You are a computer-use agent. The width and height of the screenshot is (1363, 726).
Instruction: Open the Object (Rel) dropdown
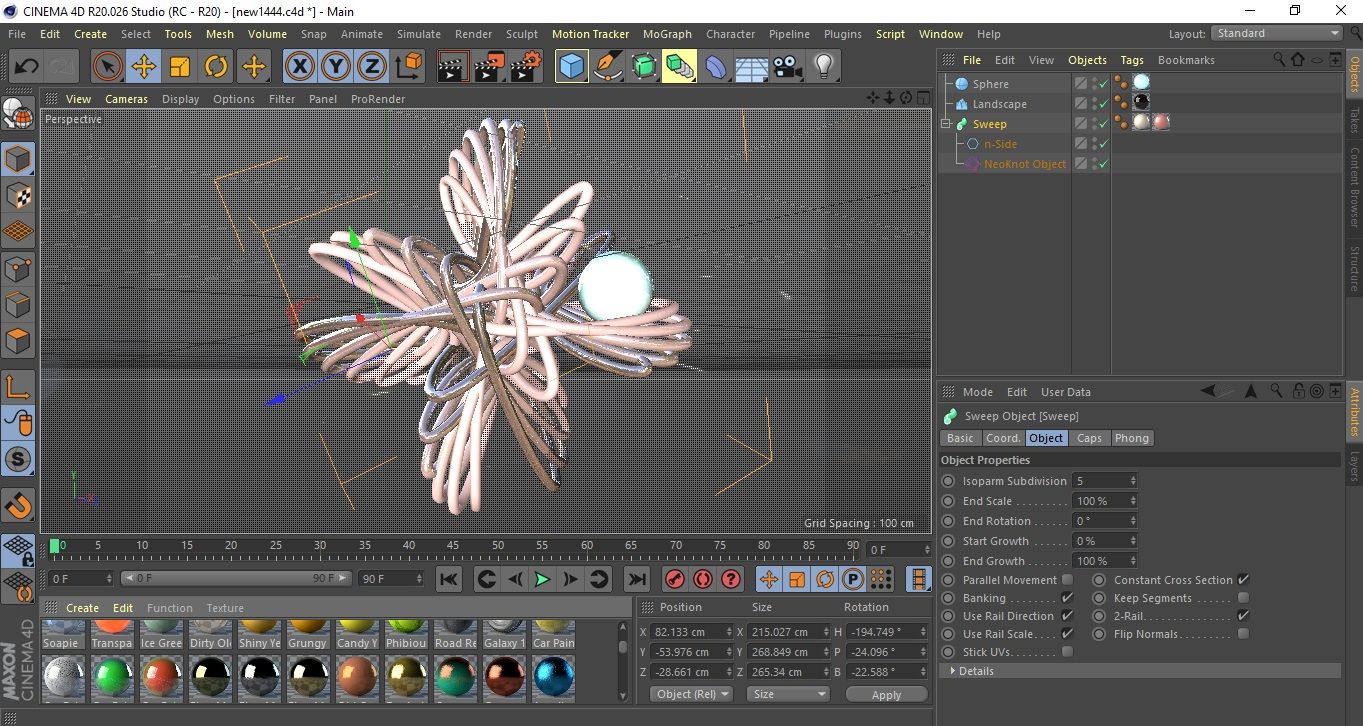click(691, 694)
